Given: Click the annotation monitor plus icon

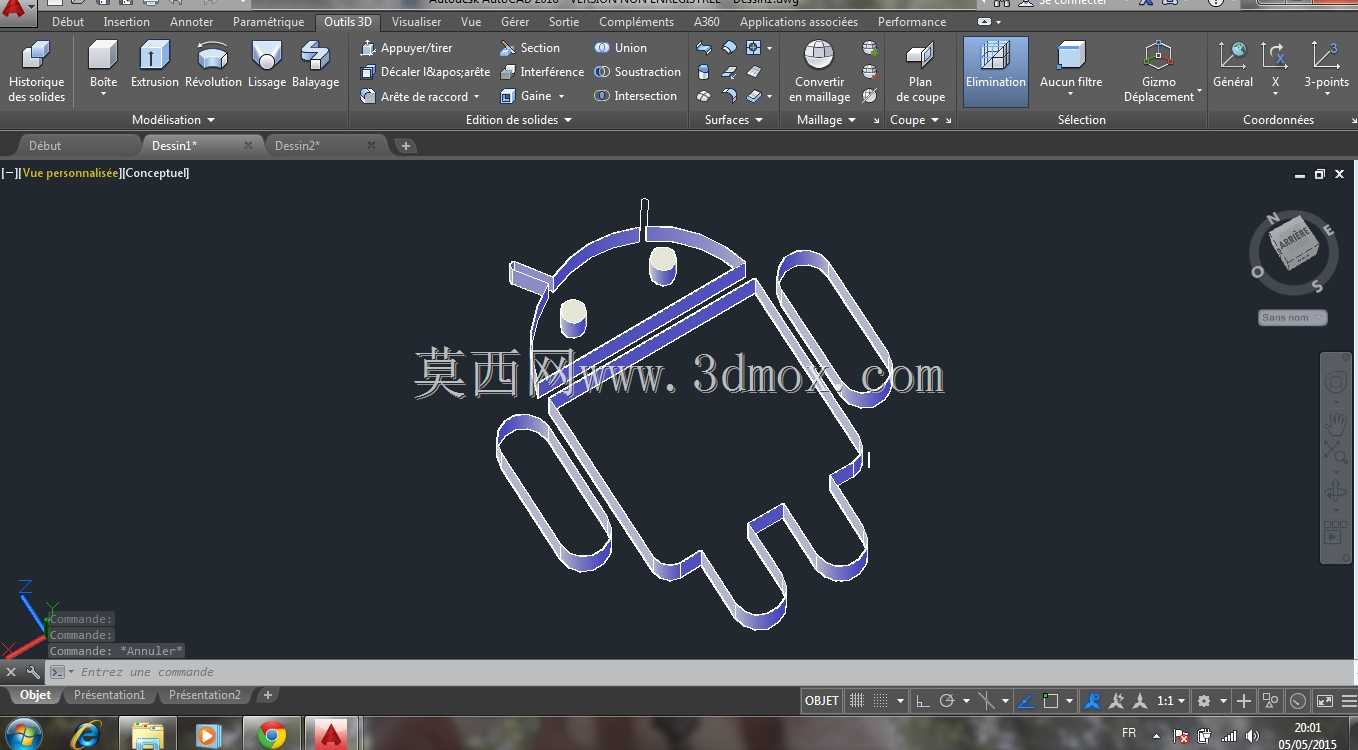Looking at the screenshot, I should click(x=1243, y=701).
